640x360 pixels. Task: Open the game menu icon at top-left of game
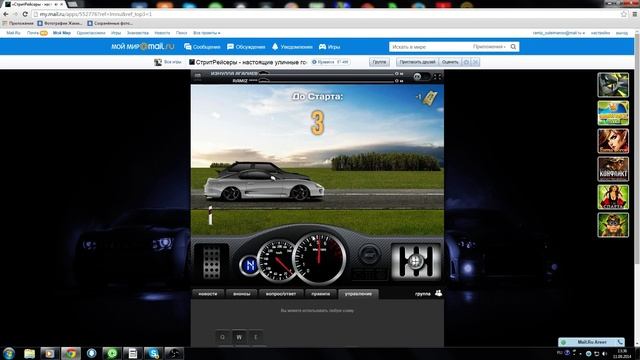point(198,76)
